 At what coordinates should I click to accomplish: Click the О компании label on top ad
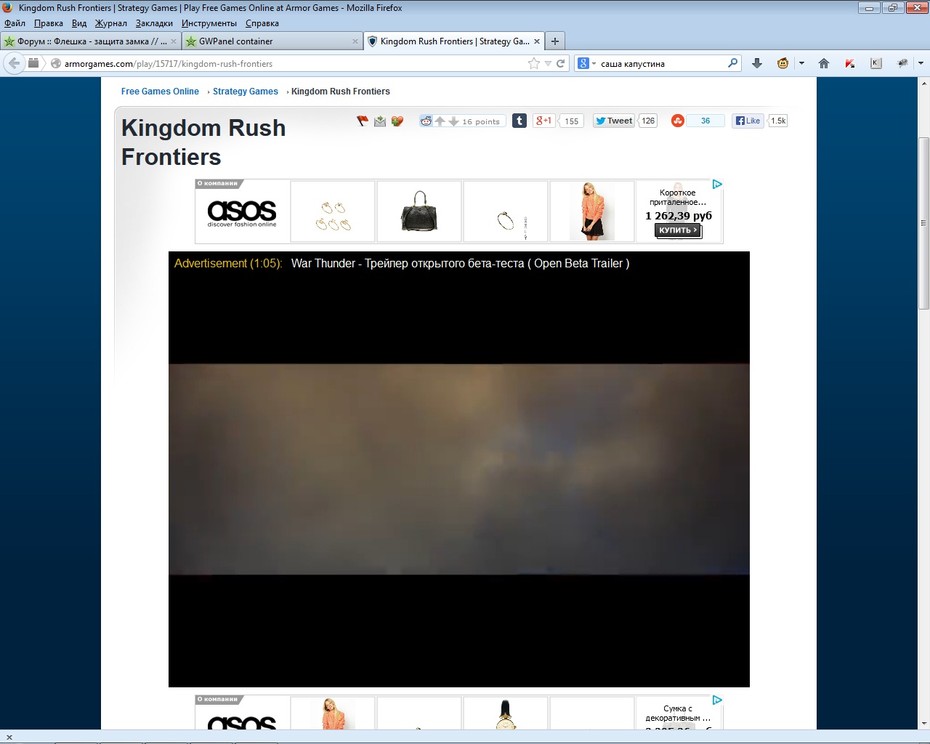pyautogui.click(x=217, y=183)
